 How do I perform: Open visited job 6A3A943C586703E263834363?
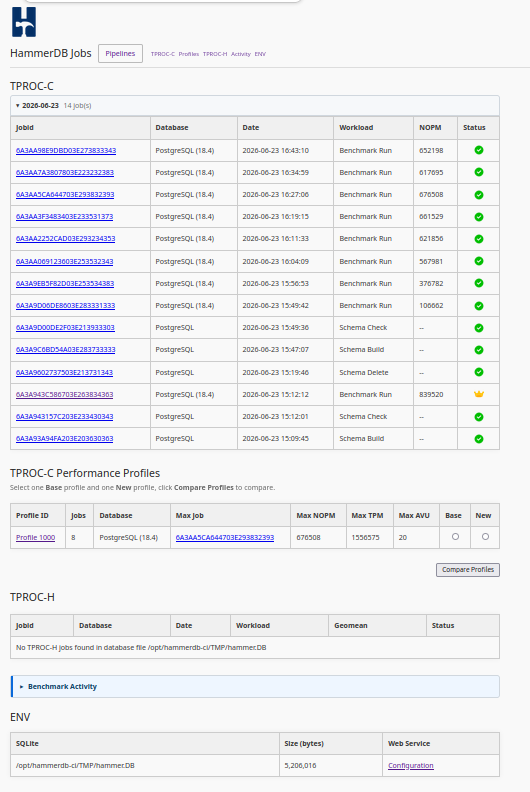point(64,394)
